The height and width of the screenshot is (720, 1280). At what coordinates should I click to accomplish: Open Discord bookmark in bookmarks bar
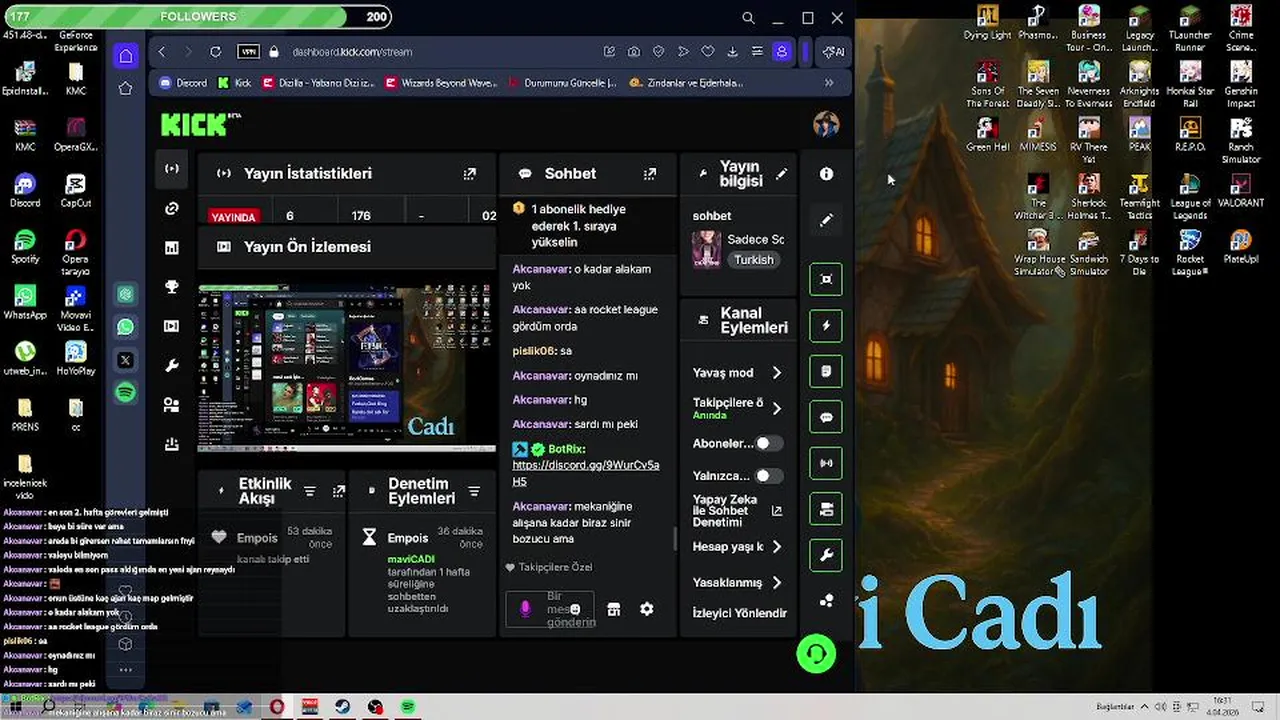pos(183,83)
